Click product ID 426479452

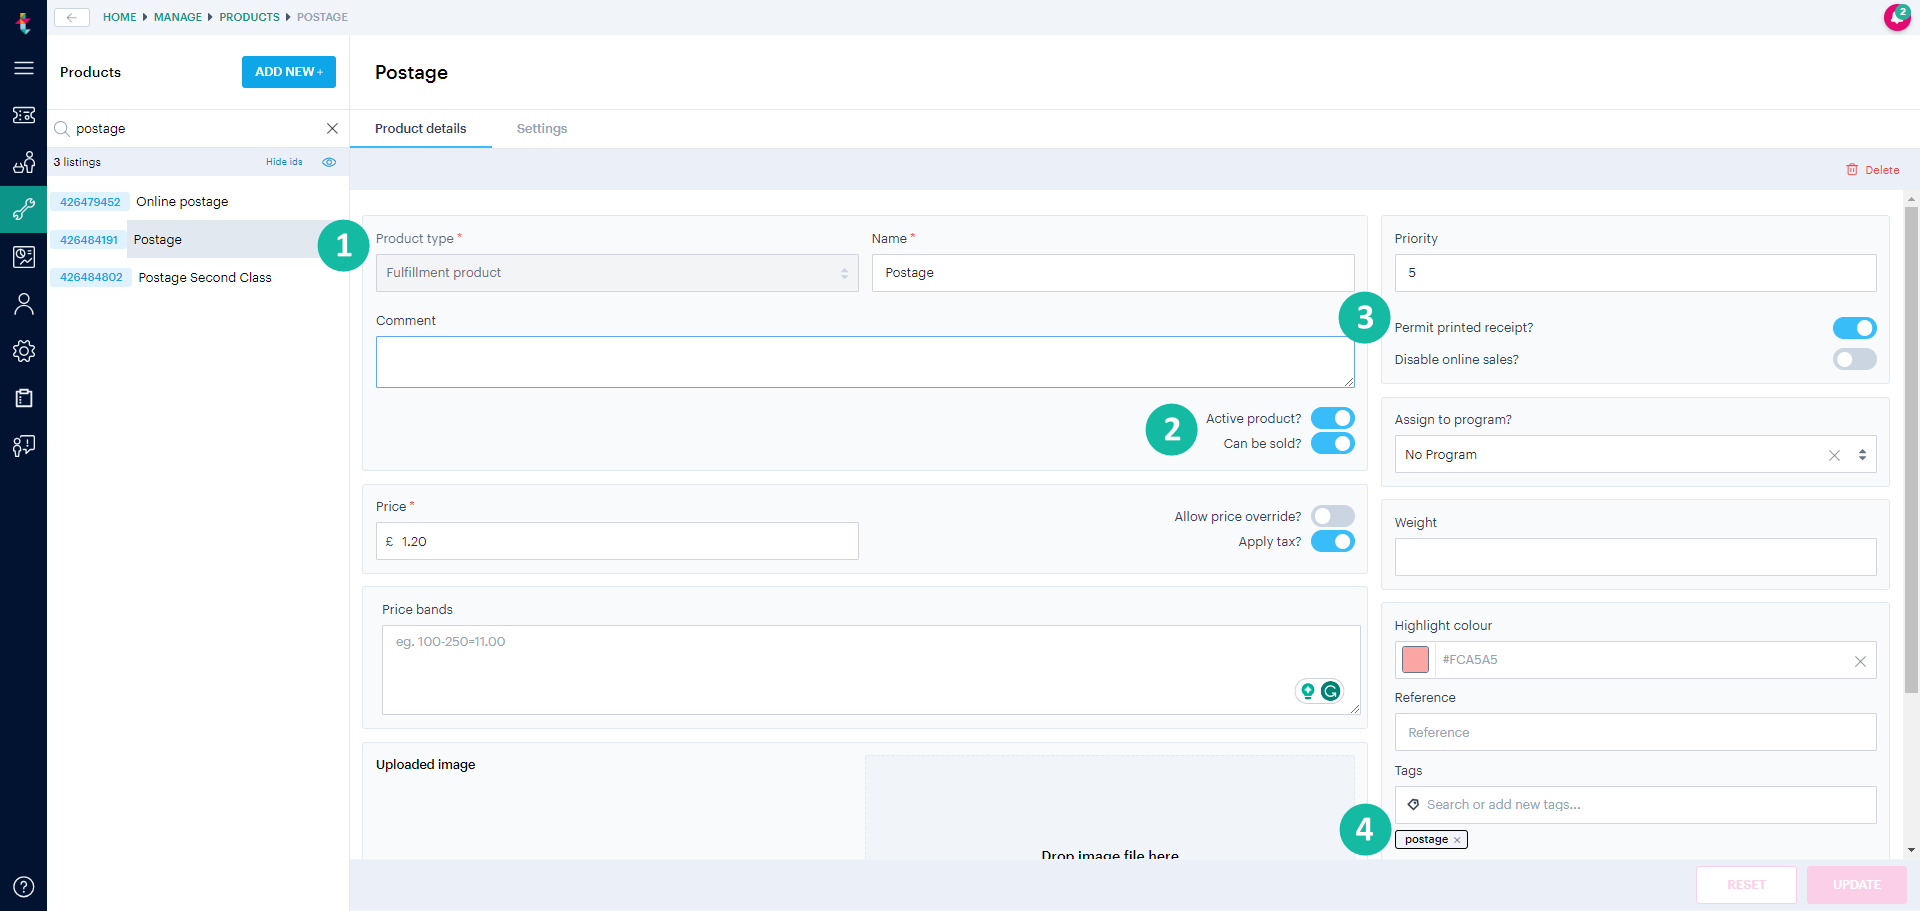coord(90,202)
